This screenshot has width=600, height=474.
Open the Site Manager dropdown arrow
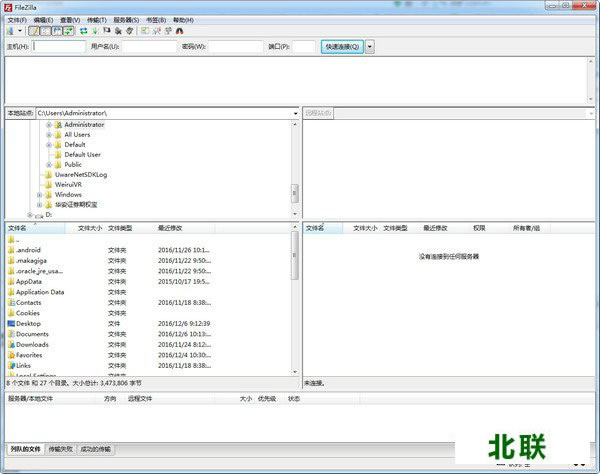(x=20, y=31)
